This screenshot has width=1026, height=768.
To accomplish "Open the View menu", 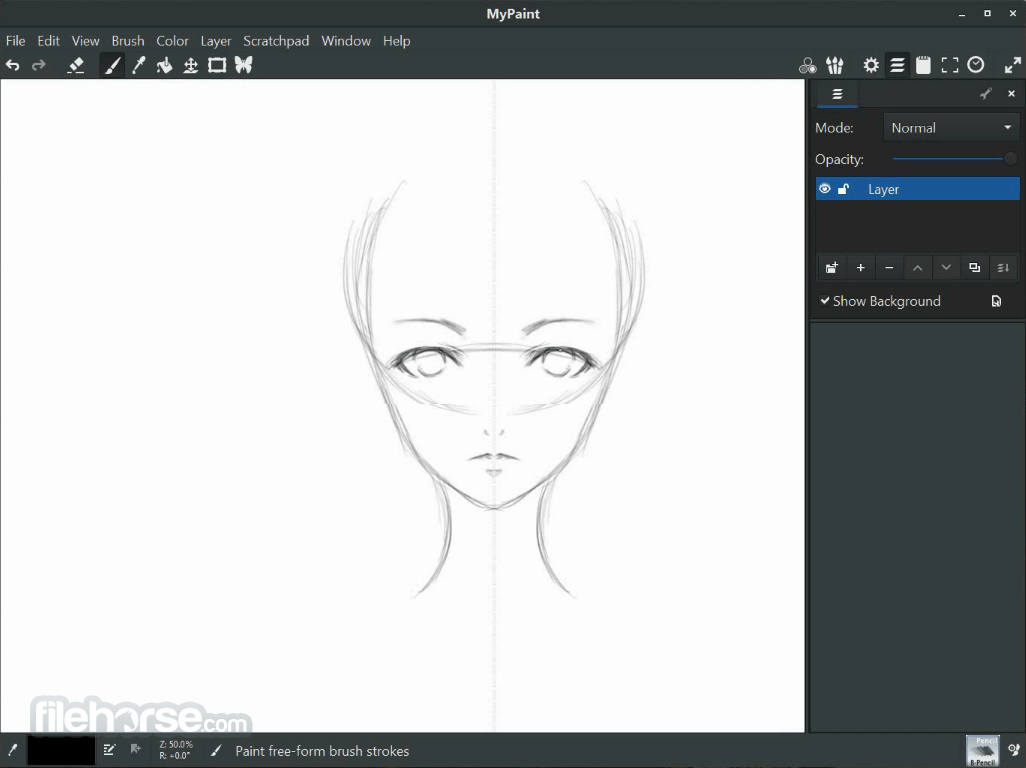I will click(x=86, y=41).
